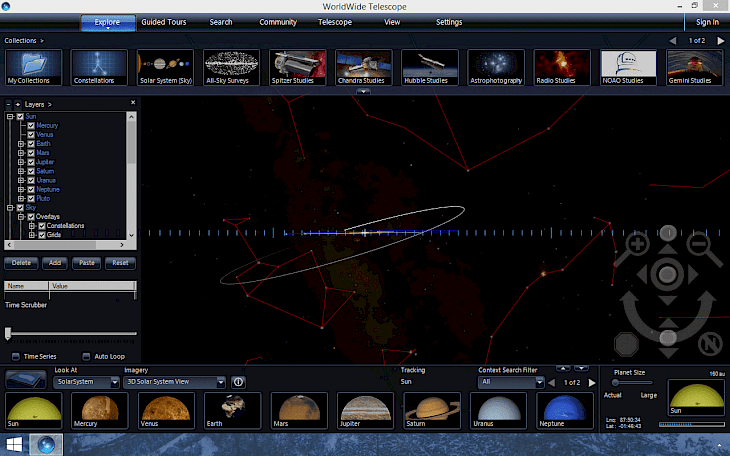
Task: Open Spitzer Studies collection
Action: click(297, 68)
